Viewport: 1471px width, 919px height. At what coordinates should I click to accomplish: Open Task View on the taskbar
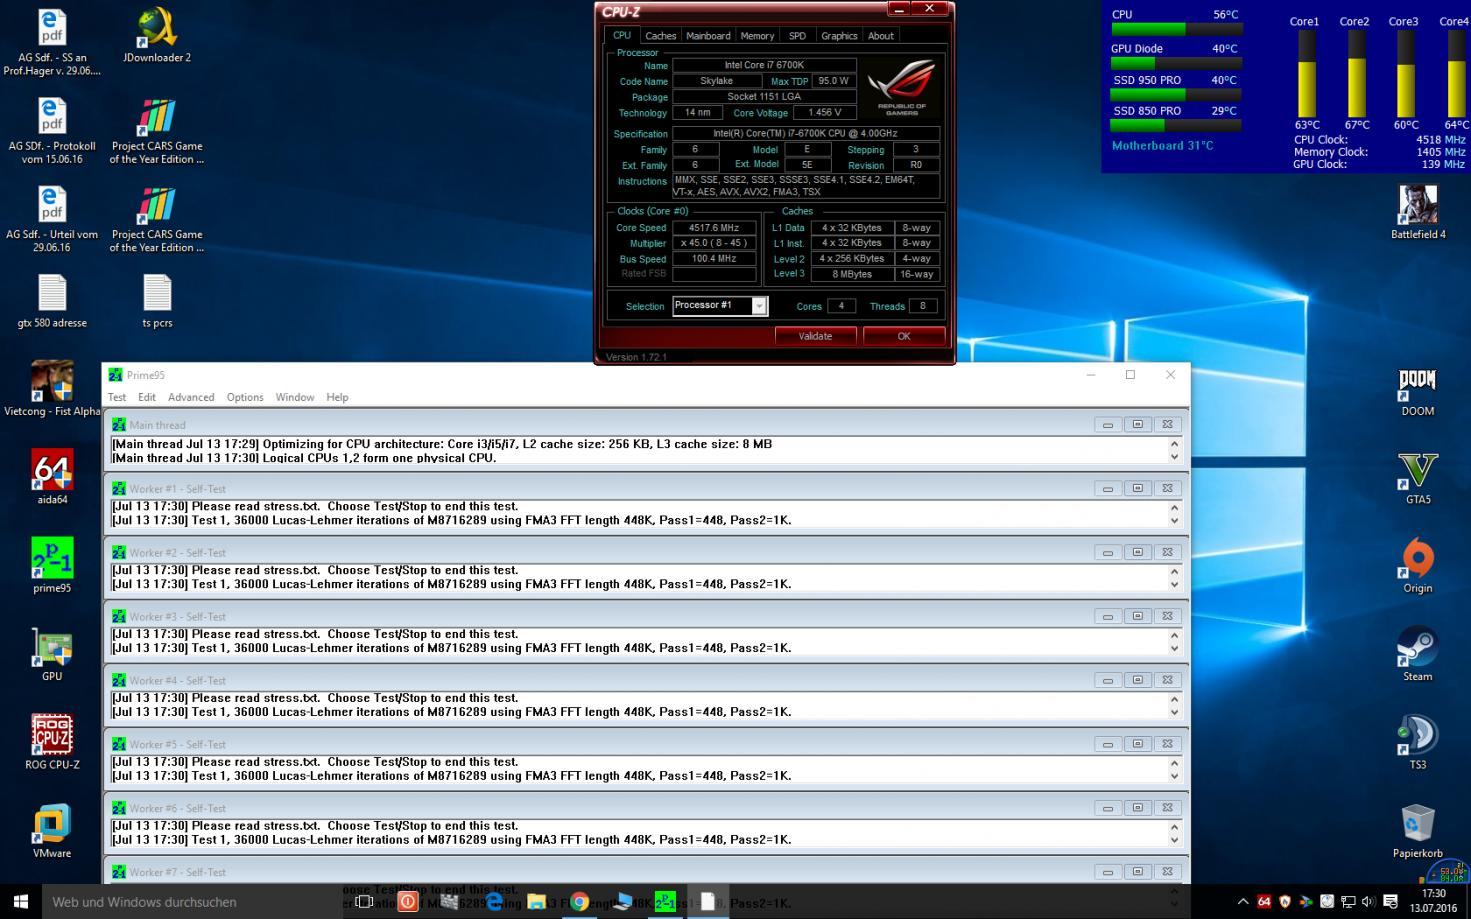tap(364, 901)
